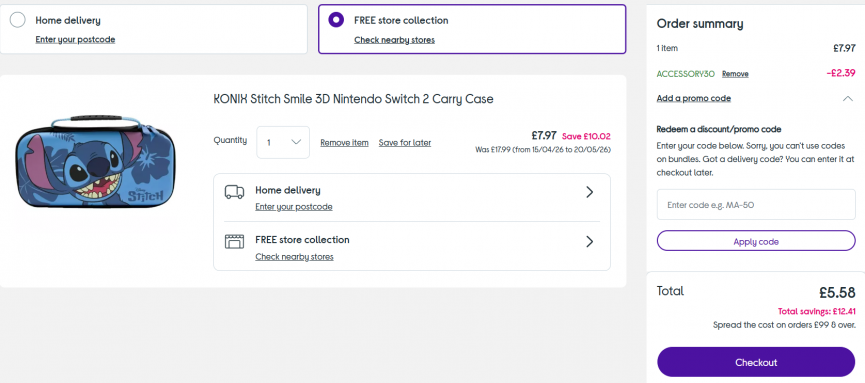Click the Checkout button

click(756, 362)
